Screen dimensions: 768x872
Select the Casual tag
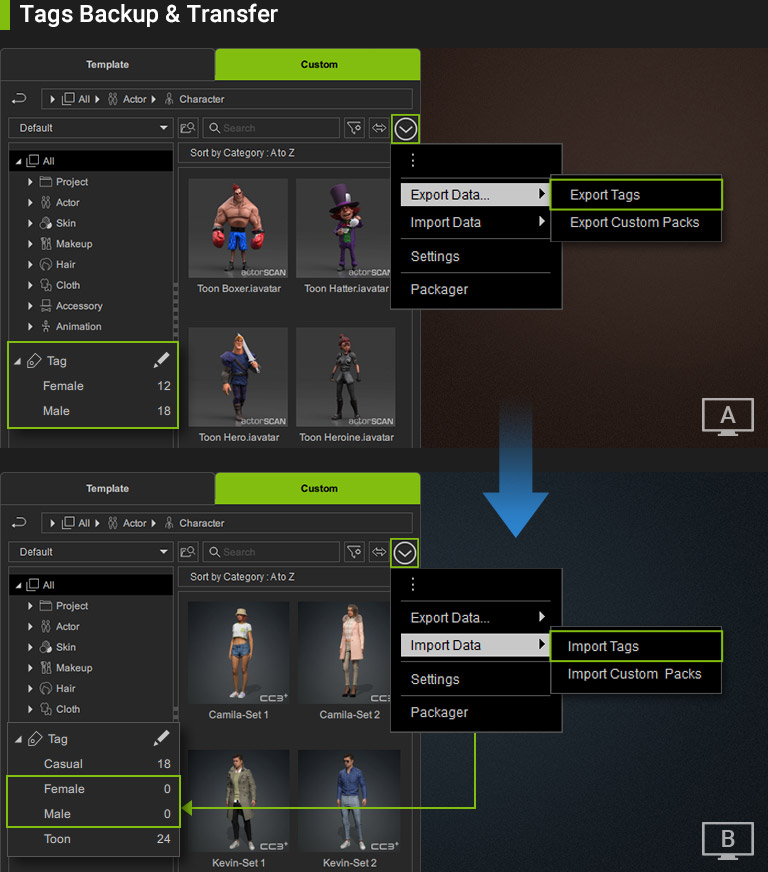coord(64,764)
